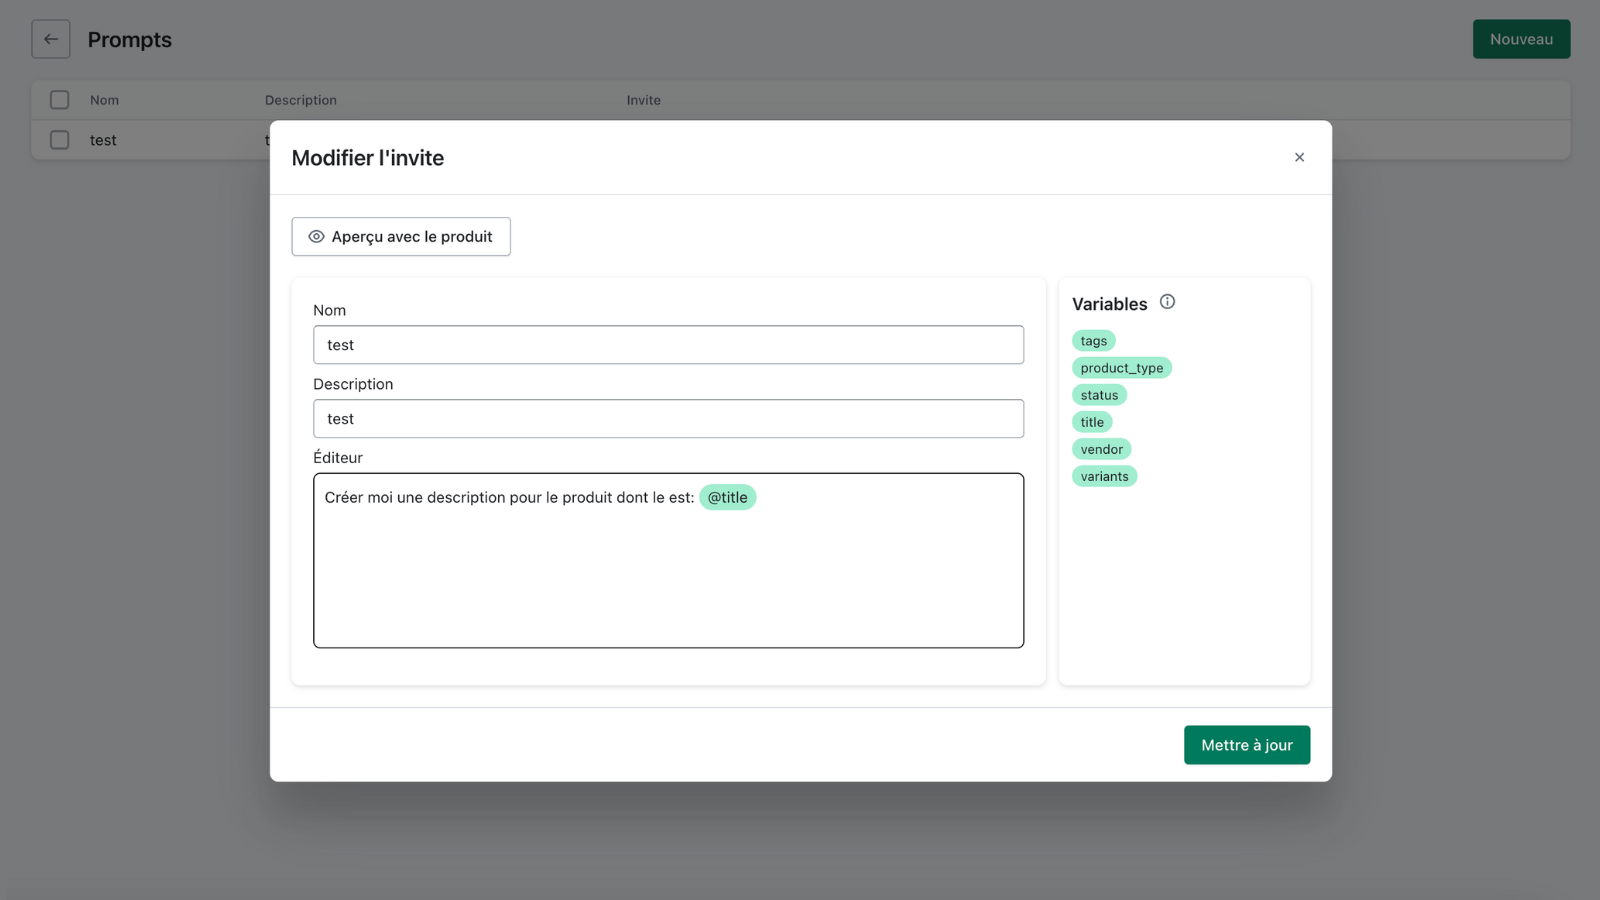Click the @title tag in the editor
The image size is (1600, 900).
727,497
